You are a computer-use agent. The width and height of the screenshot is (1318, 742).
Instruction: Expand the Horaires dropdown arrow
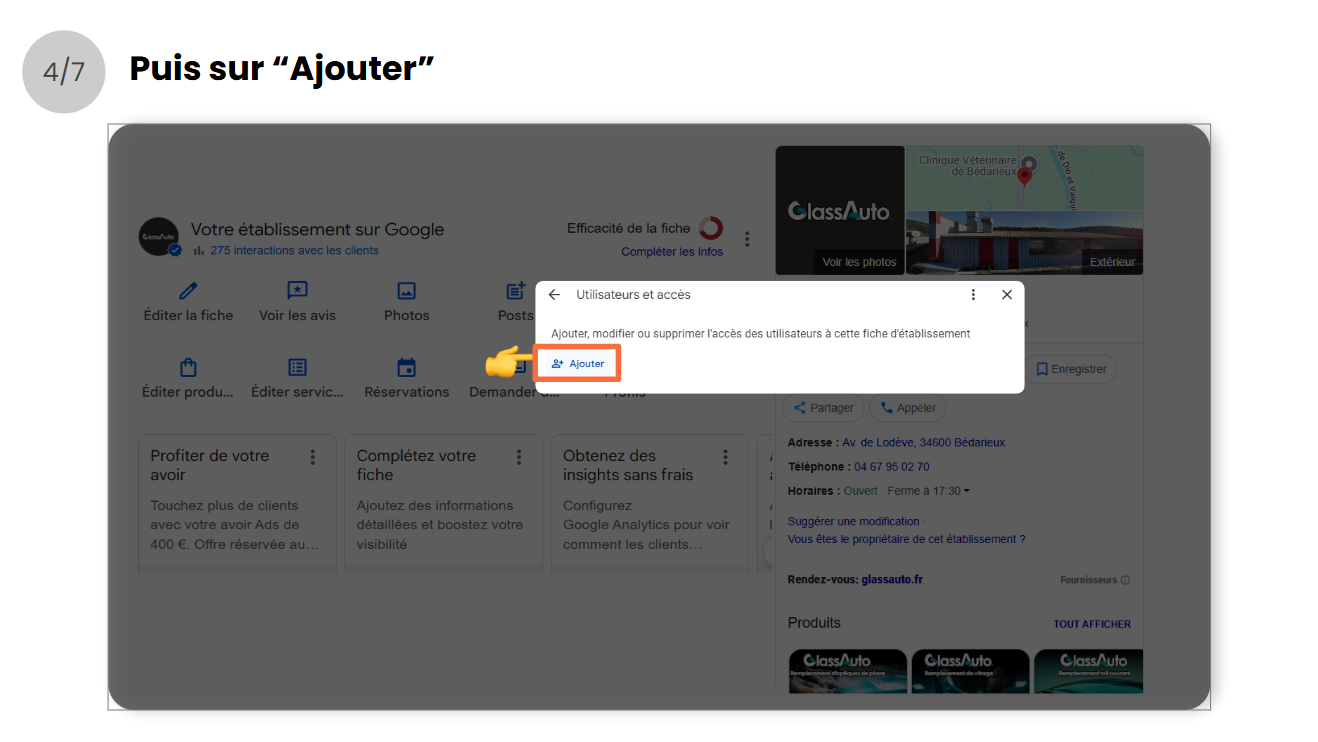click(966, 491)
